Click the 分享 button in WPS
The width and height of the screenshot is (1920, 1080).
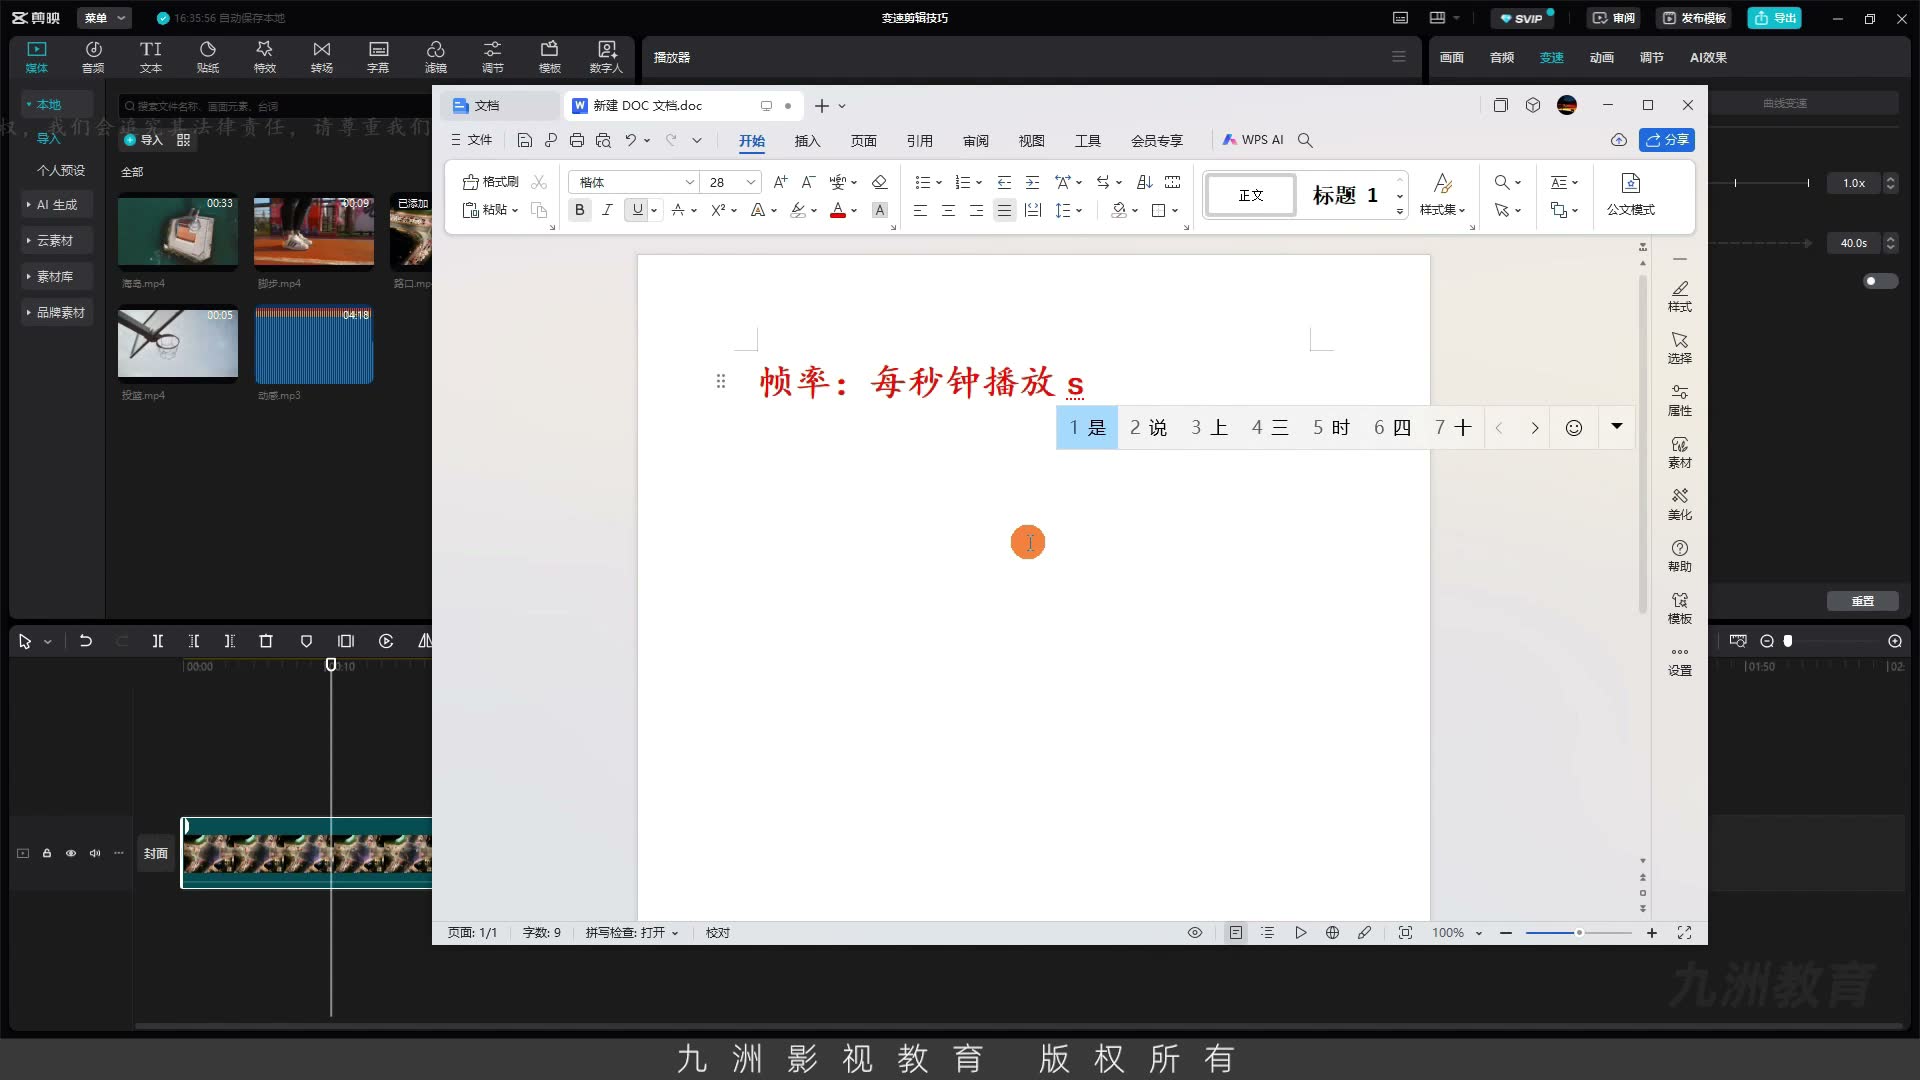coord(1667,140)
